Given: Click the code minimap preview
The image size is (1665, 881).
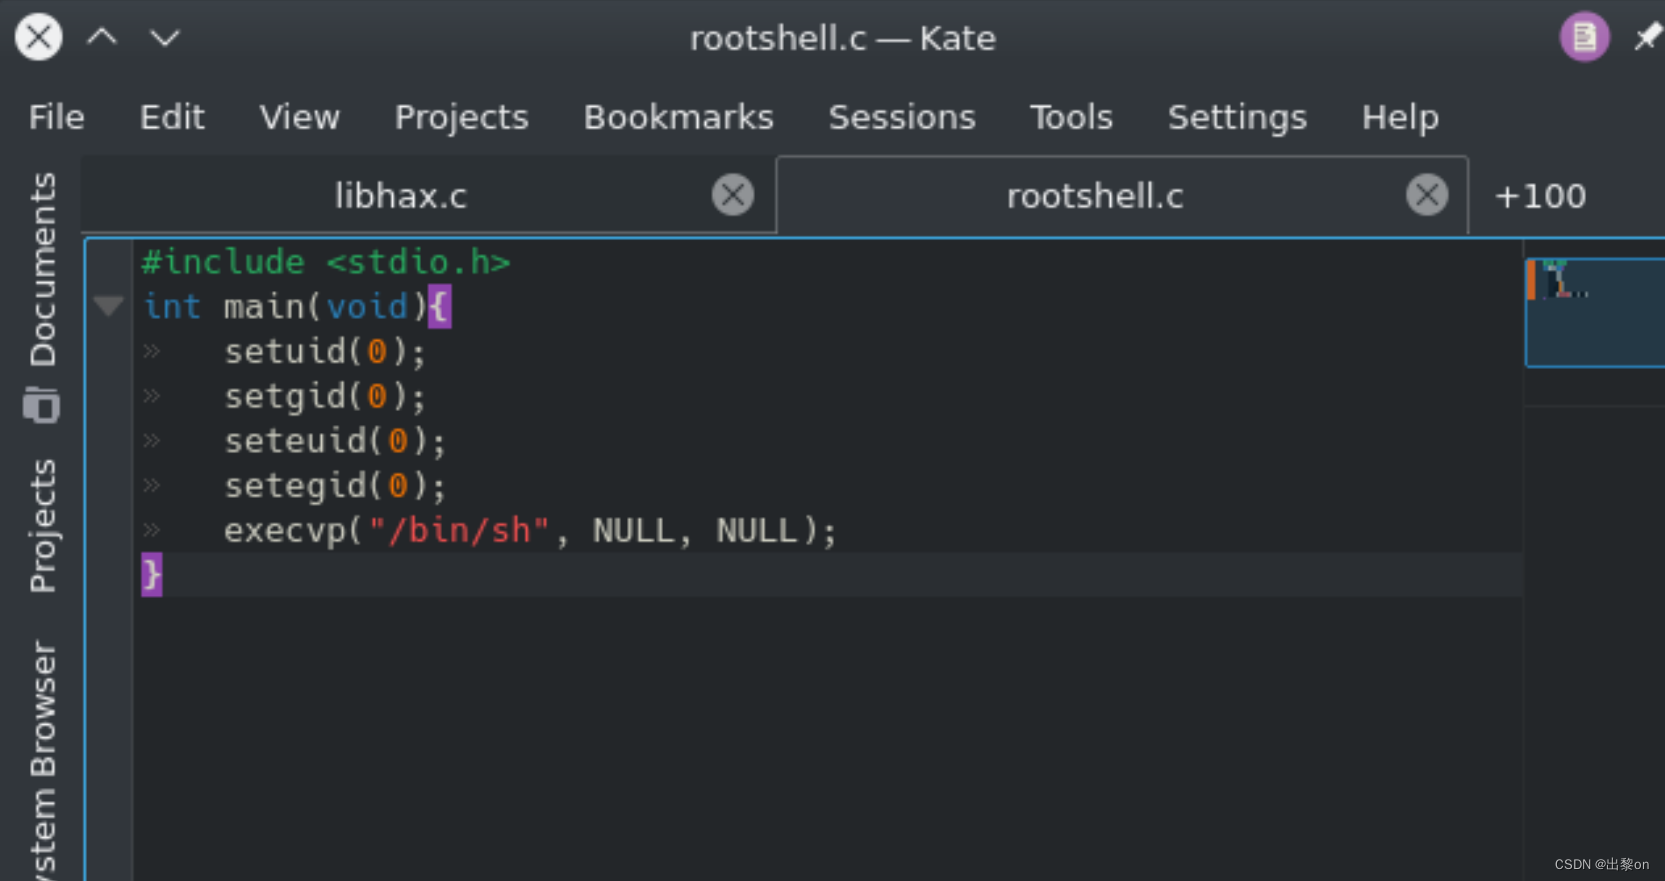Looking at the screenshot, I should coord(1595,312).
